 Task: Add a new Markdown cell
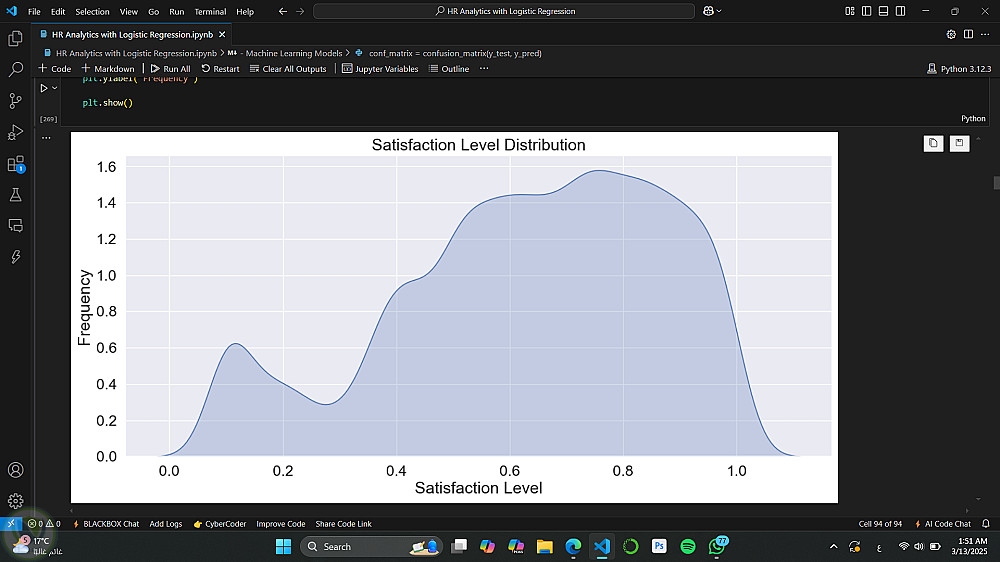108,68
